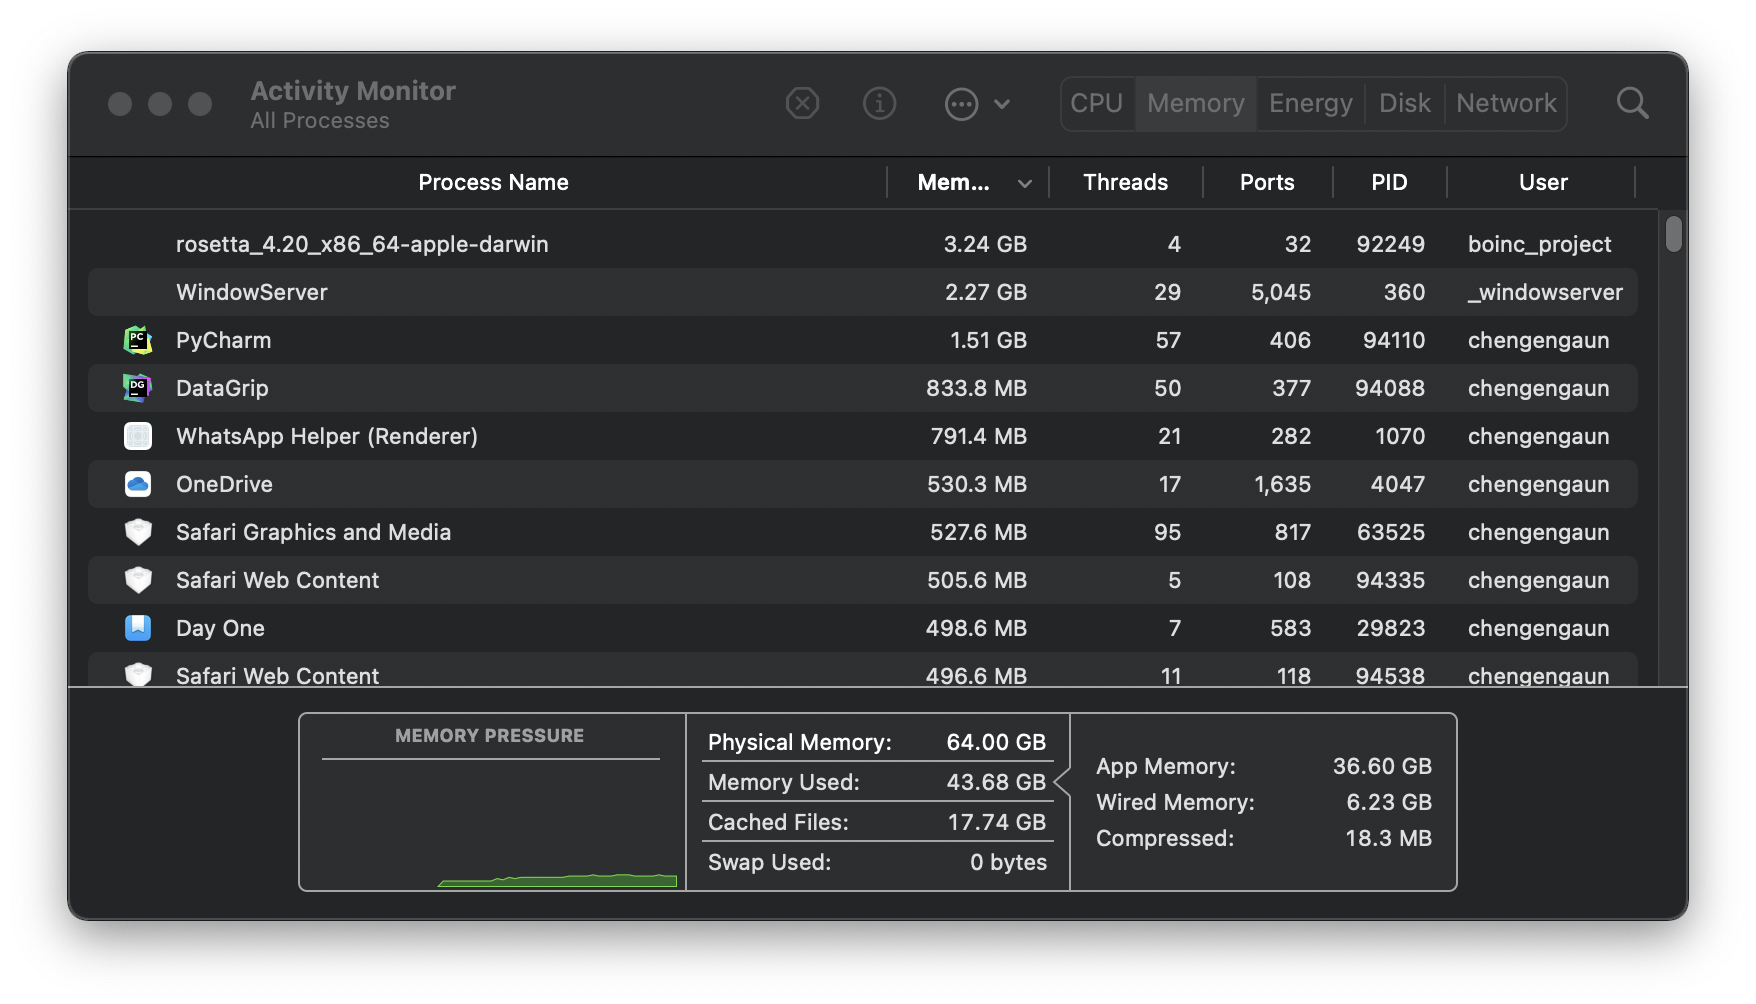Open the search magnifier icon
Viewport: 1756px width, 1004px height.
[1632, 103]
